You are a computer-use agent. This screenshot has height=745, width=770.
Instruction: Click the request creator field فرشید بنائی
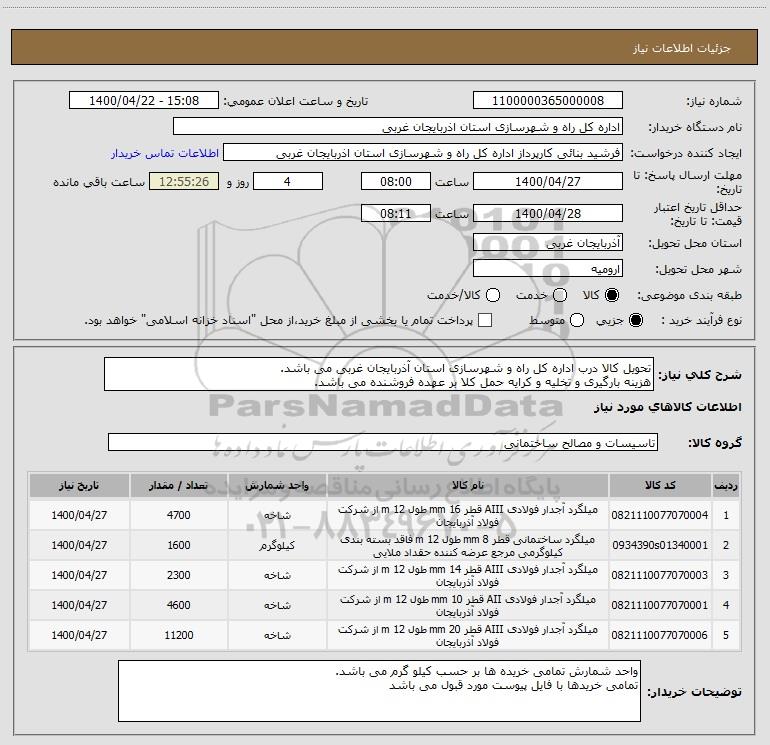tap(423, 153)
